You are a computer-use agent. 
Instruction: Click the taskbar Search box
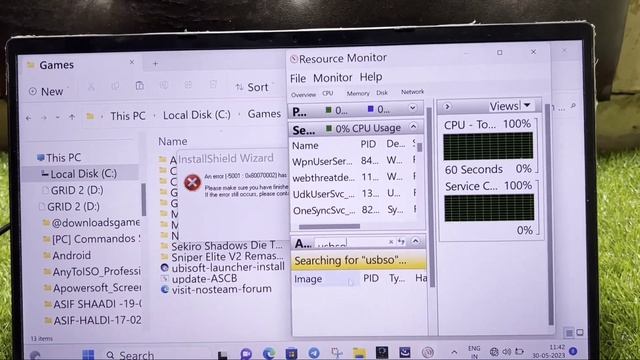coord(156,355)
